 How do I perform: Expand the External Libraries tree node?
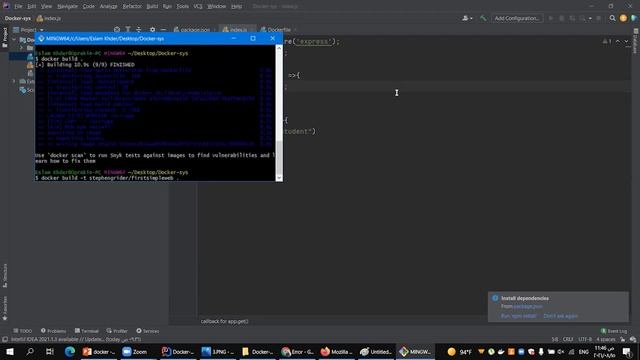[x=14, y=81]
